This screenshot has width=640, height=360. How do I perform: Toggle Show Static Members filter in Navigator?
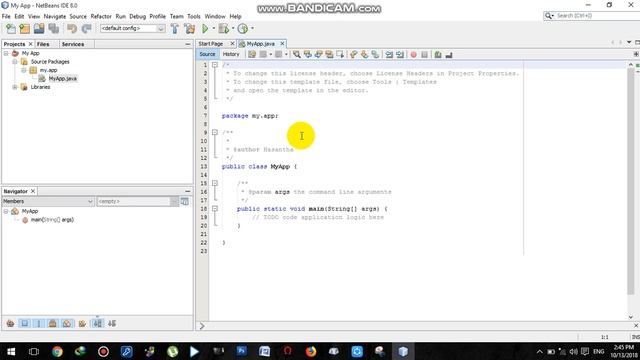[39, 324]
